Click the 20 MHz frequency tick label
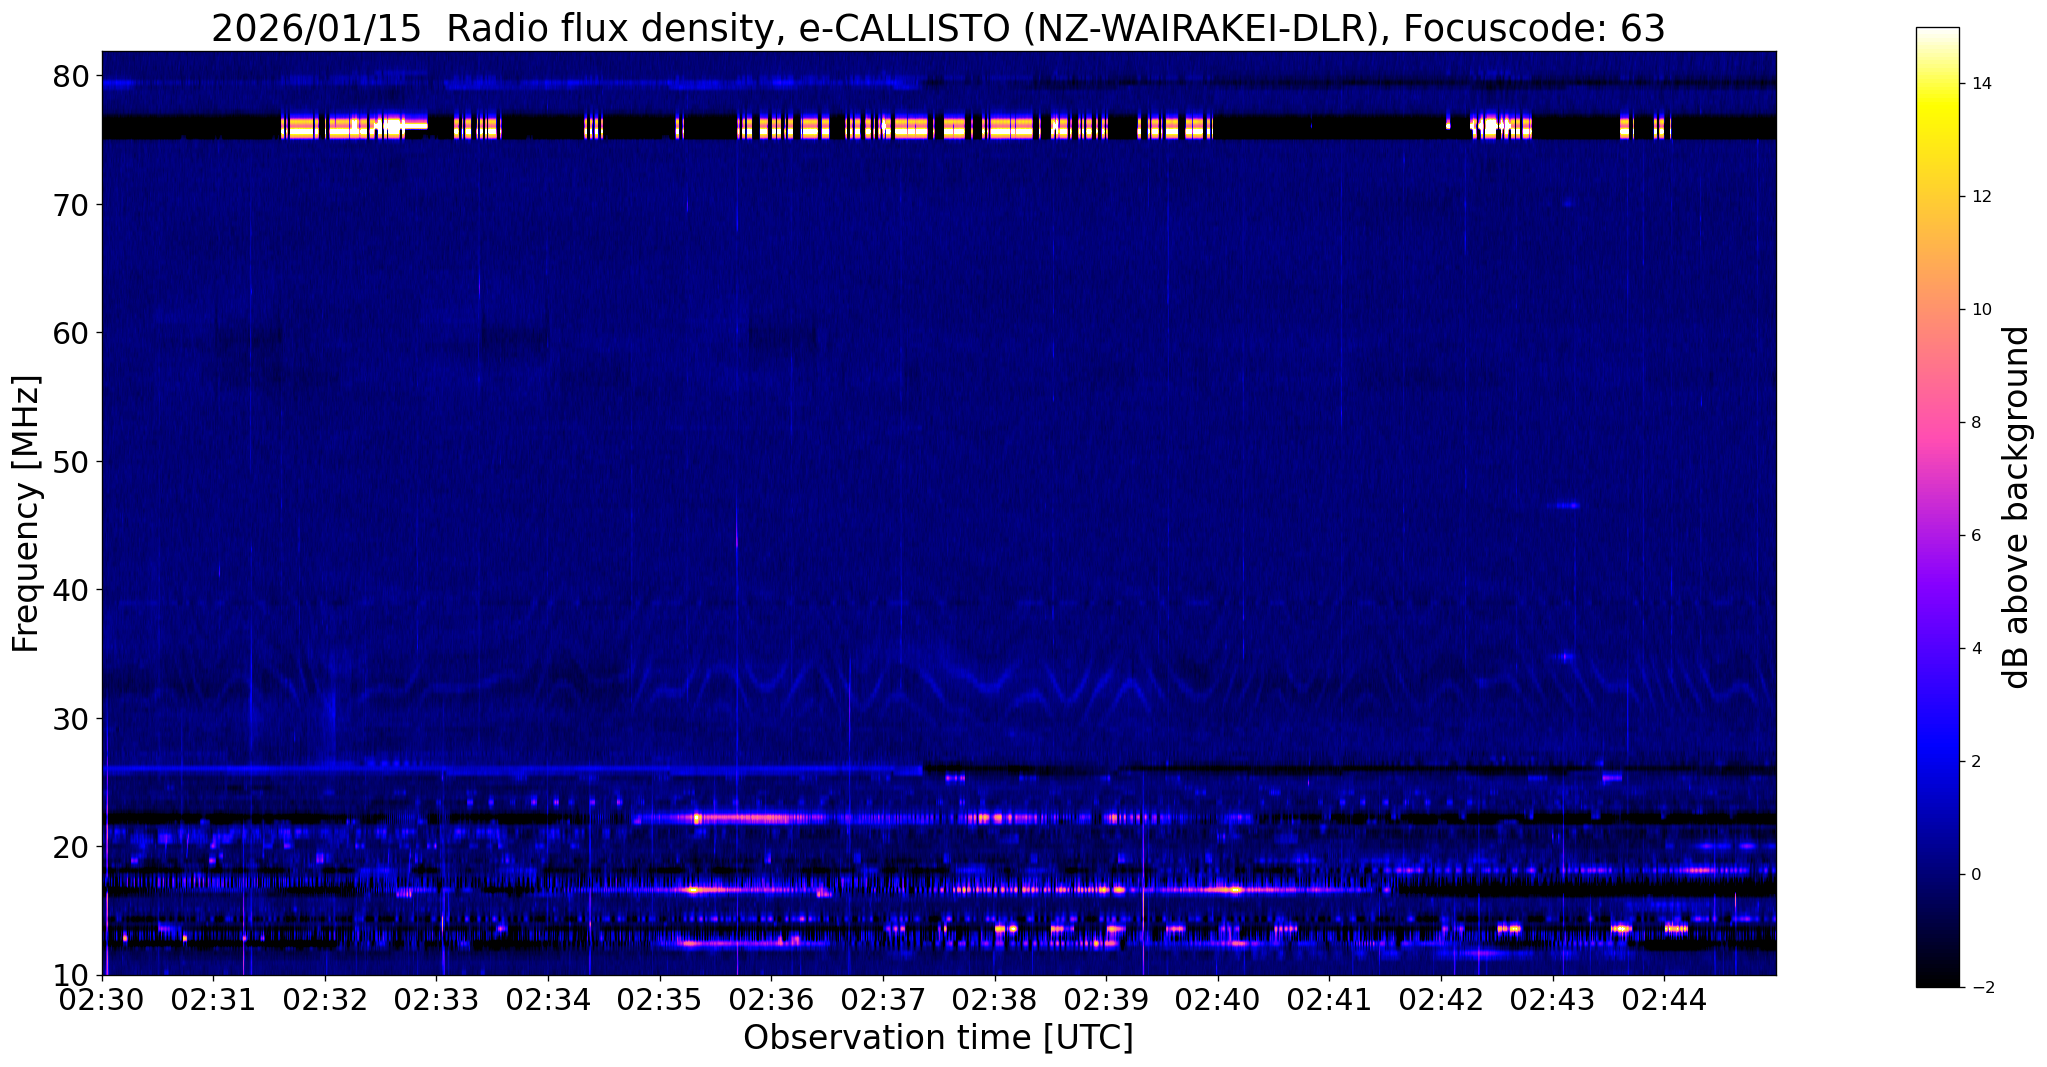This screenshot has width=2047, height=1067. point(73,847)
